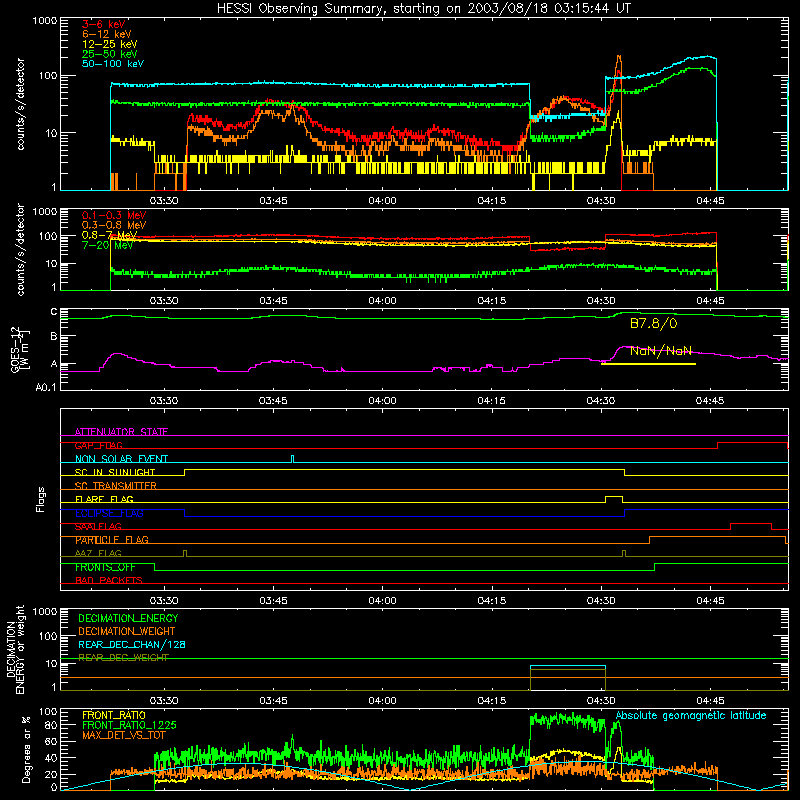Click the SC_IN_SUNLIGHT flag label
The width and height of the screenshot is (800, 800).
115,472
